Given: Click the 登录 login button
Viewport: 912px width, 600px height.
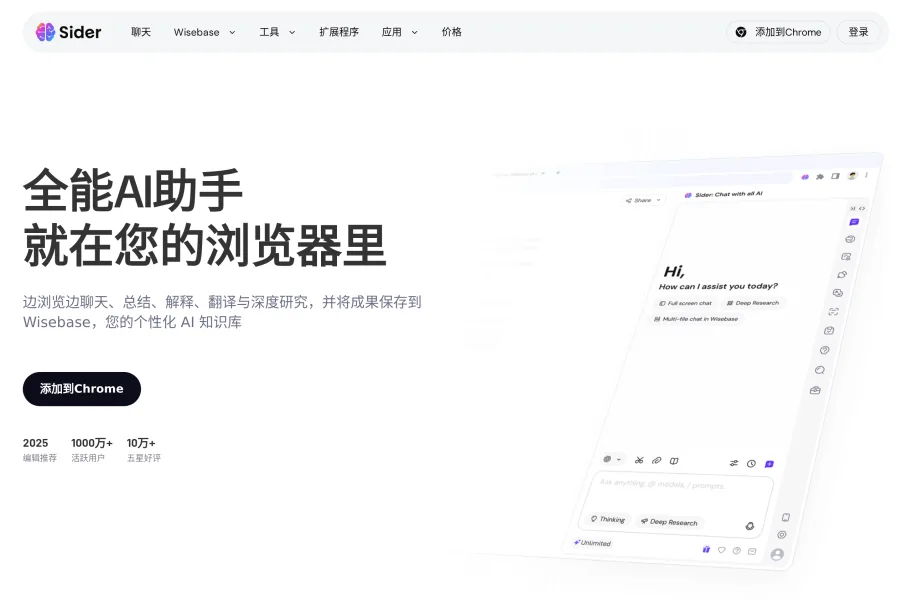Looking at the screenshot, I should (x=858, y=32).
